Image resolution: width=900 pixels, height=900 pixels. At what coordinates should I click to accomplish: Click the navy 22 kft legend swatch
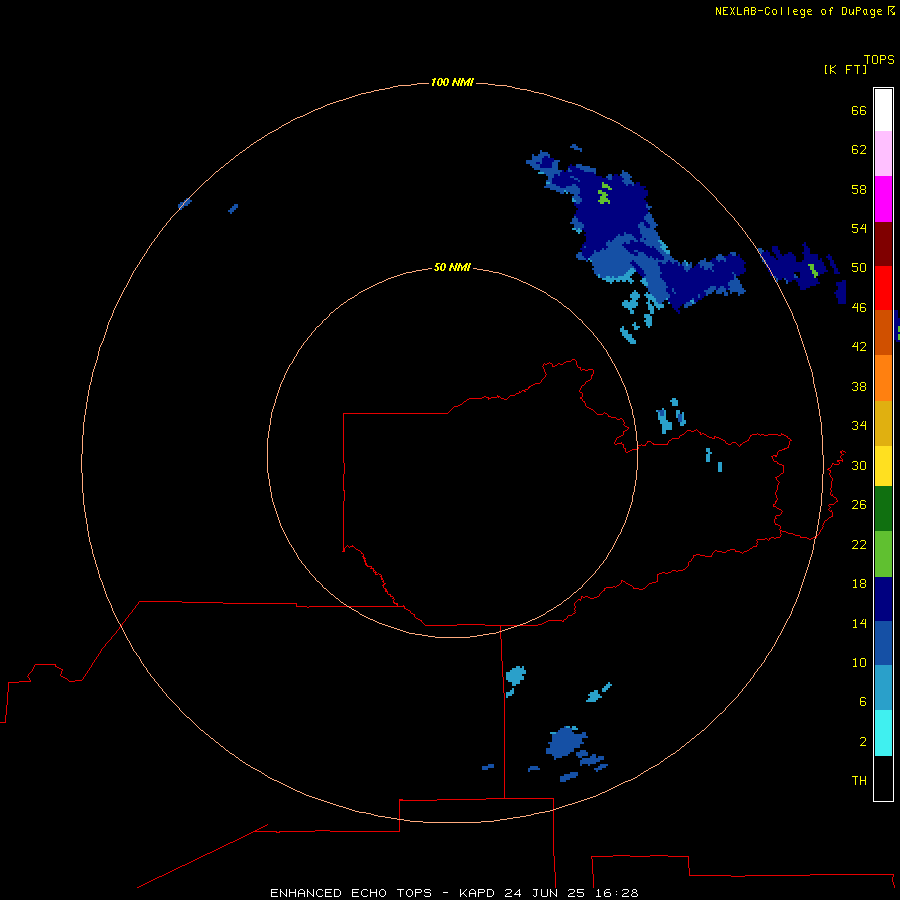tap(883, 599)
